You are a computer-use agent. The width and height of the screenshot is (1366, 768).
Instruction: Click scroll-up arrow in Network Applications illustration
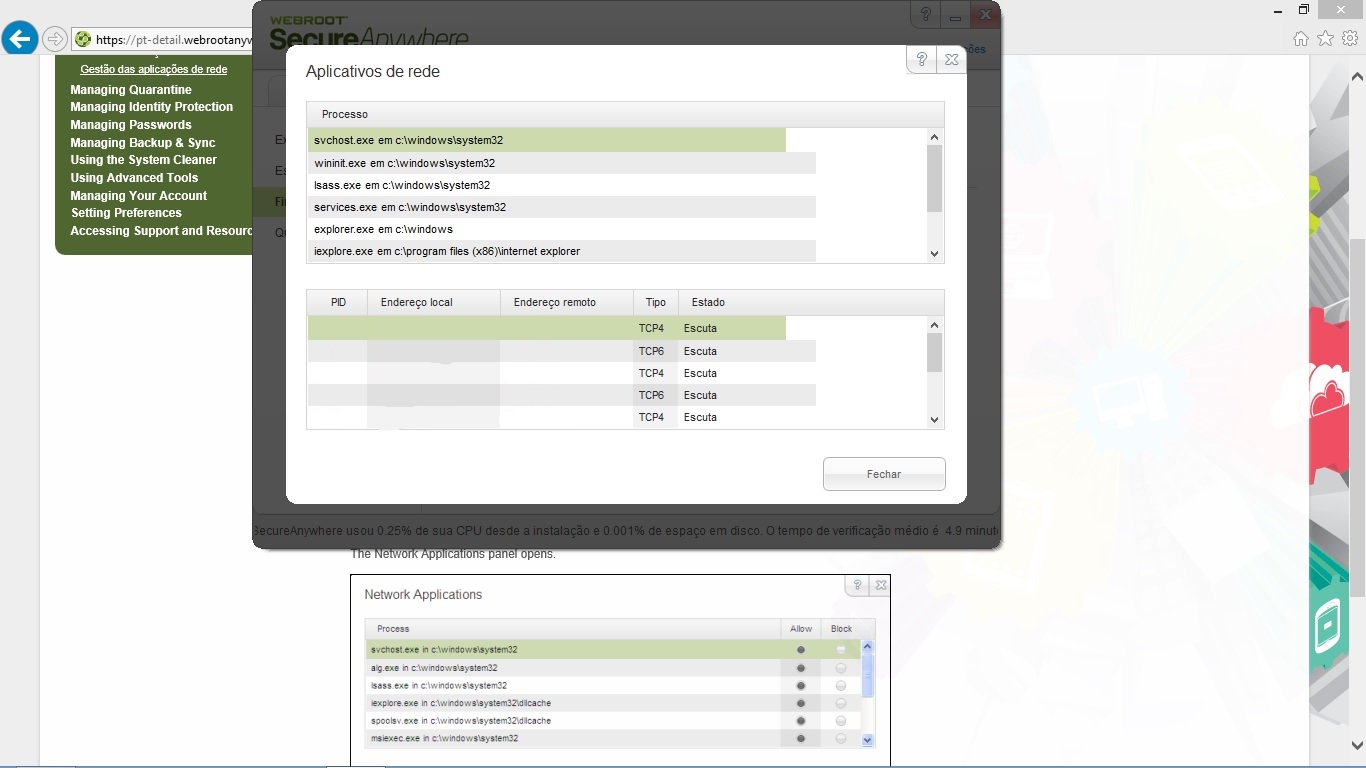pyautogui.click(x=868, y=648)
